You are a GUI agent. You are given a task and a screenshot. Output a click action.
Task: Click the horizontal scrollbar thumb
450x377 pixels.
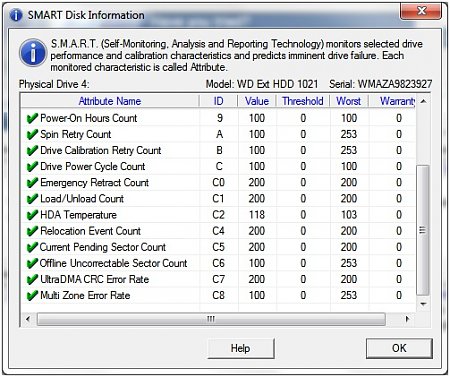pyautogui.click(x=211, y=319)
